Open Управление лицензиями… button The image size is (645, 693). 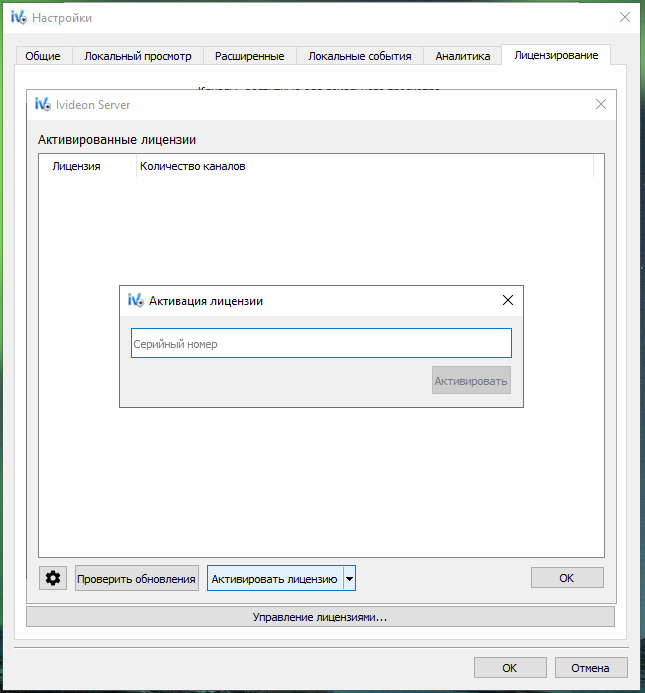(320, 617)
